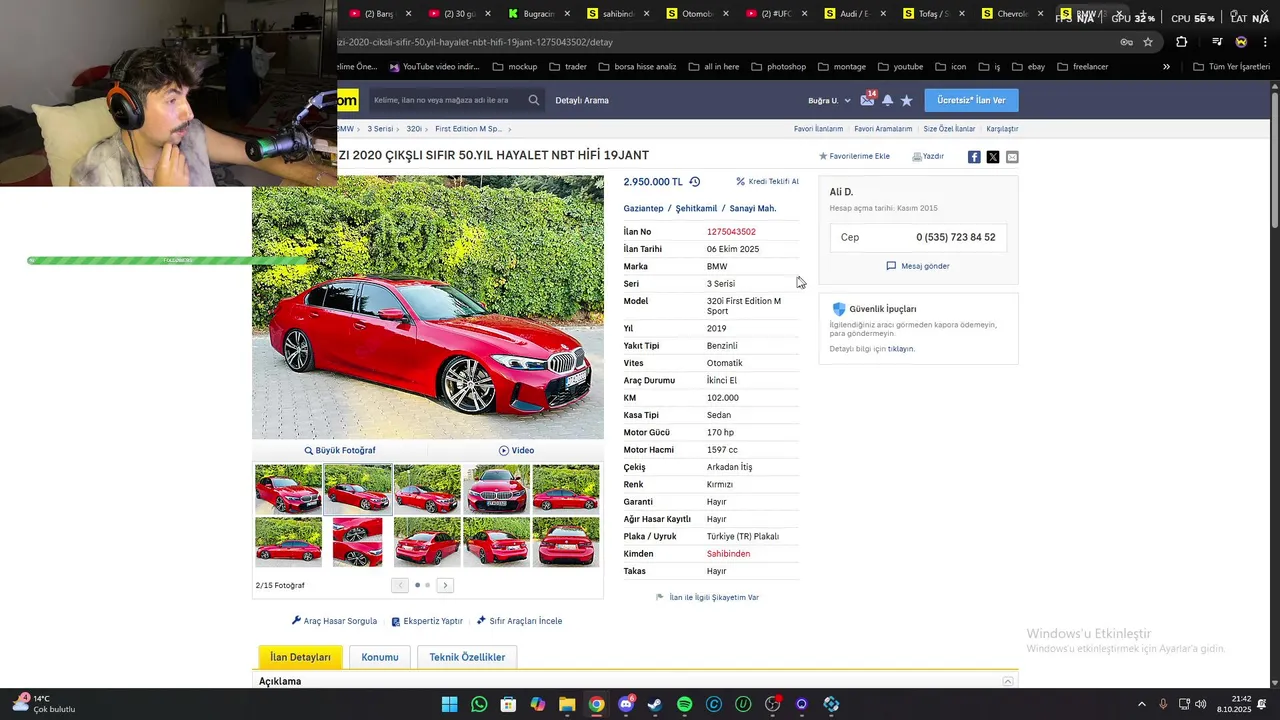Open montage bookmarks folder
1280x720 pixels.
pyautogui.click(x=841, y=67)
